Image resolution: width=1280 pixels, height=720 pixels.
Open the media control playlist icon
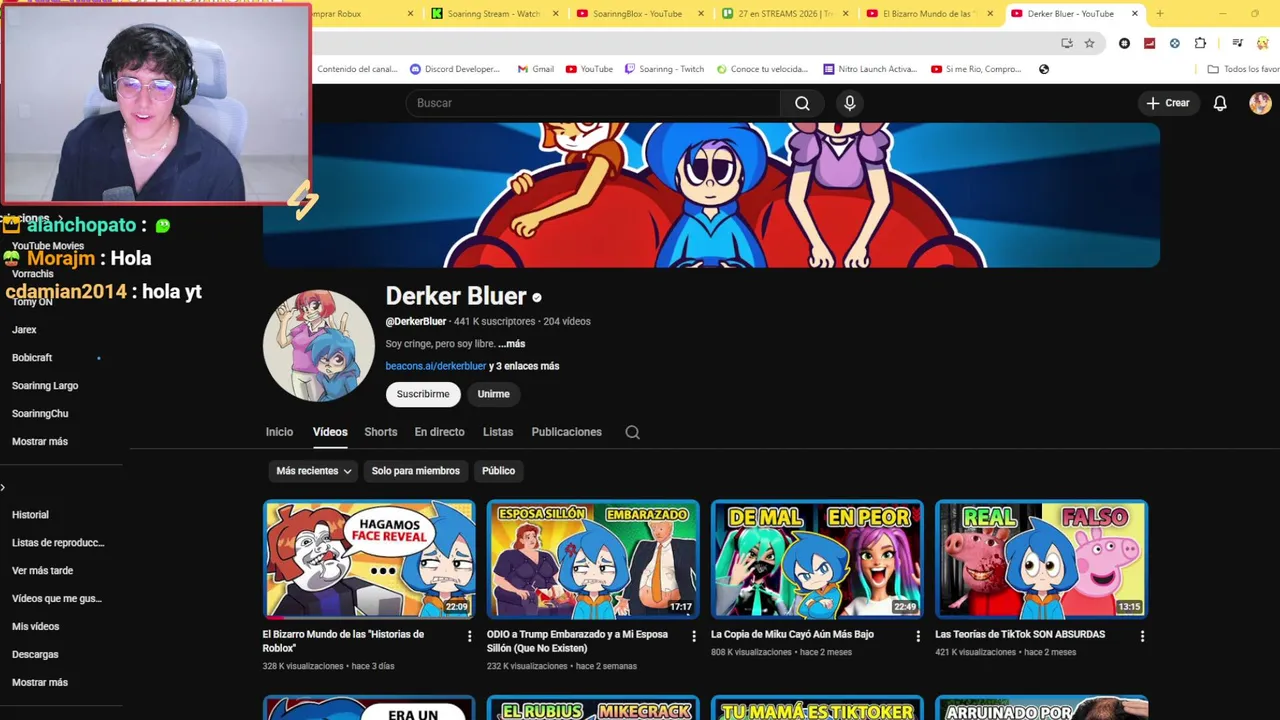tap(1237, 43)
